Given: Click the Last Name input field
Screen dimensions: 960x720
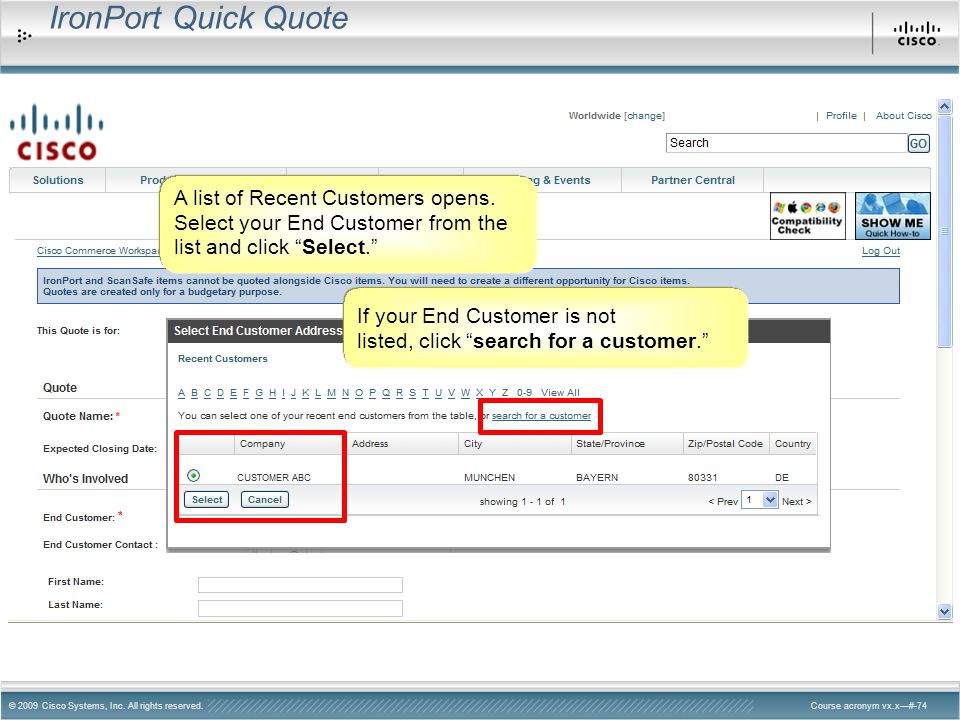Looking at the screenshot, I should [x=300, y=608].
